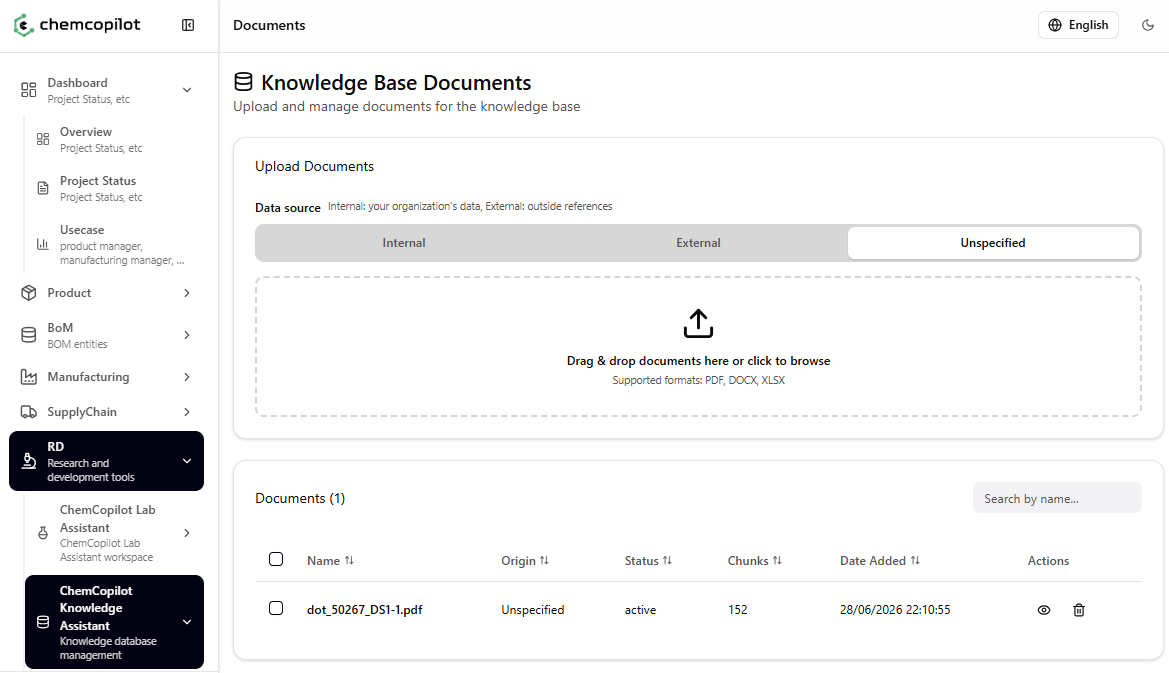This screenshot has height=673, width=1169.
Task: Click the 28/06/2026 22:10:55 date cell
Action: (895, 610)
